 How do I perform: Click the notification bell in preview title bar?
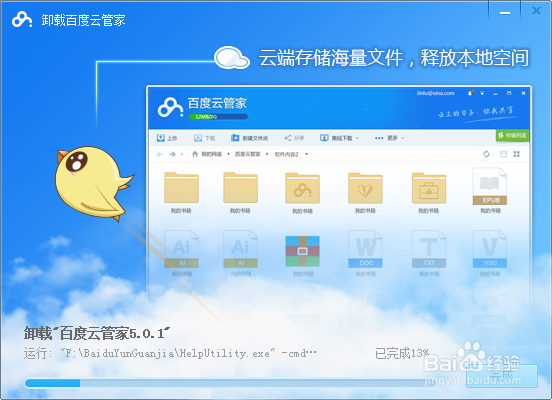[x=470, y=93]
